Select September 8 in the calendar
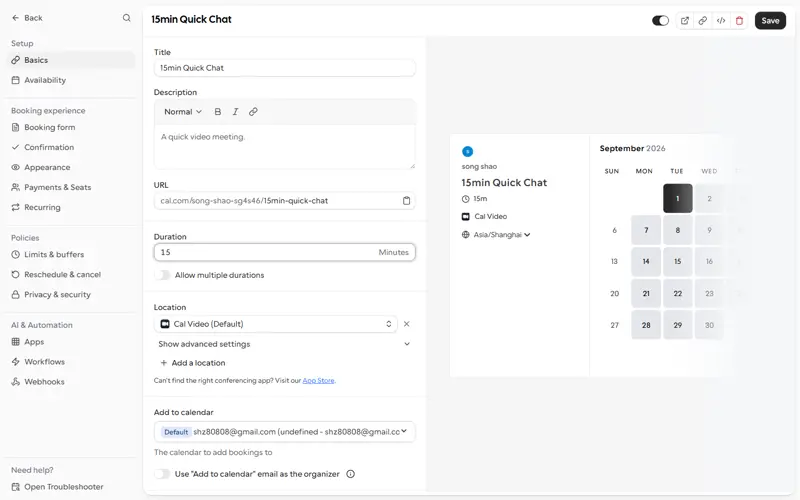This screenshot has width=800, height=500. 678,230
